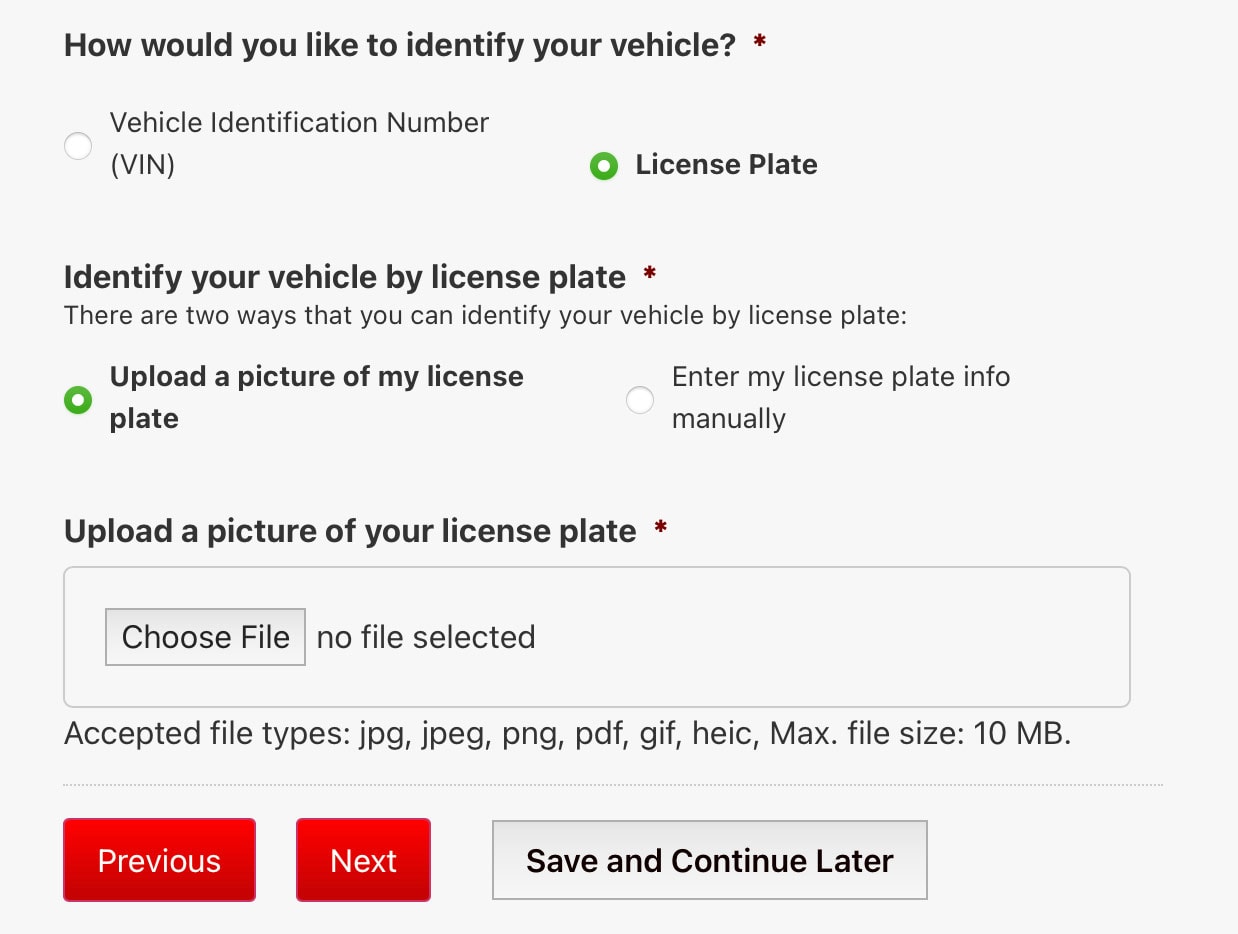
Task: Select the License Plate radio option
Action: [604, 166]
